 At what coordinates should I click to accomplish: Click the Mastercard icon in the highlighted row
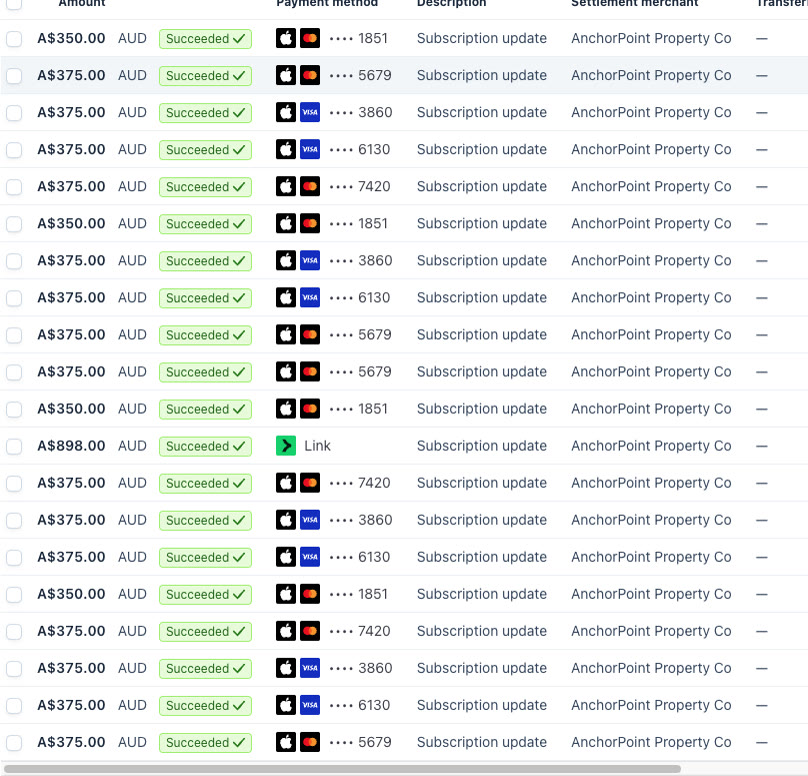(310, 75)
